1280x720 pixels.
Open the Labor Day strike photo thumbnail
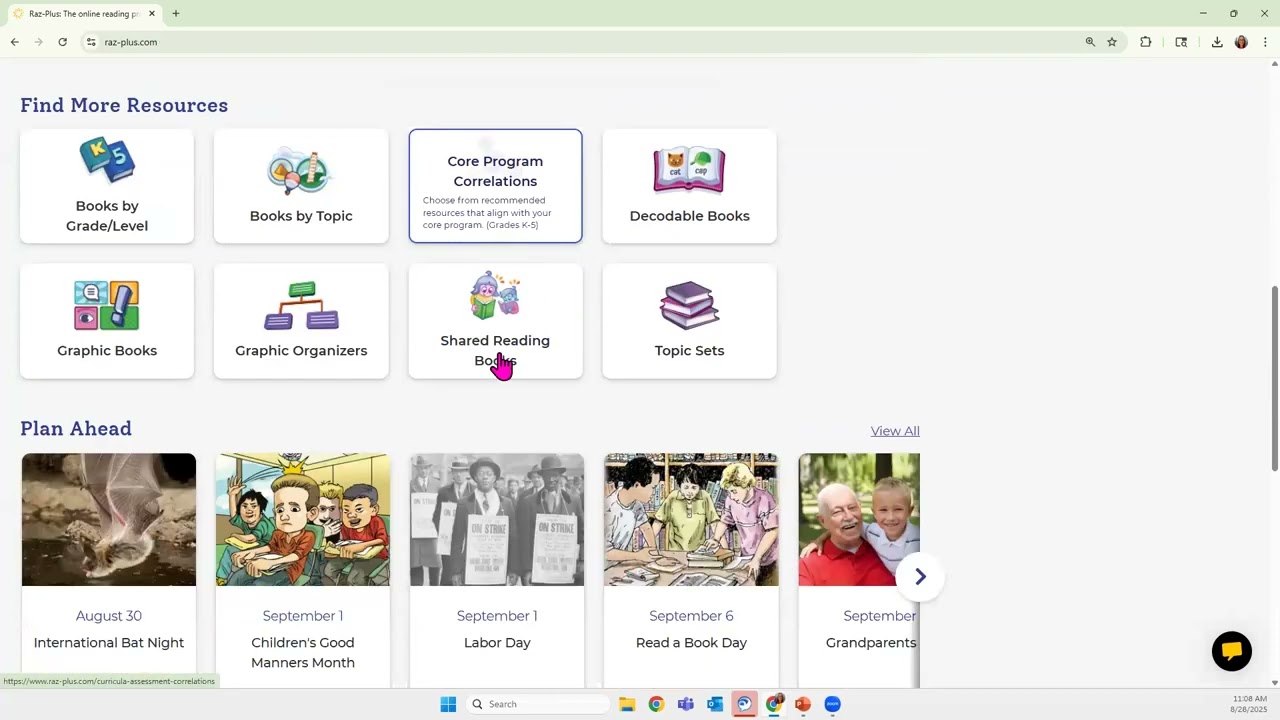(x=497, y=520)
